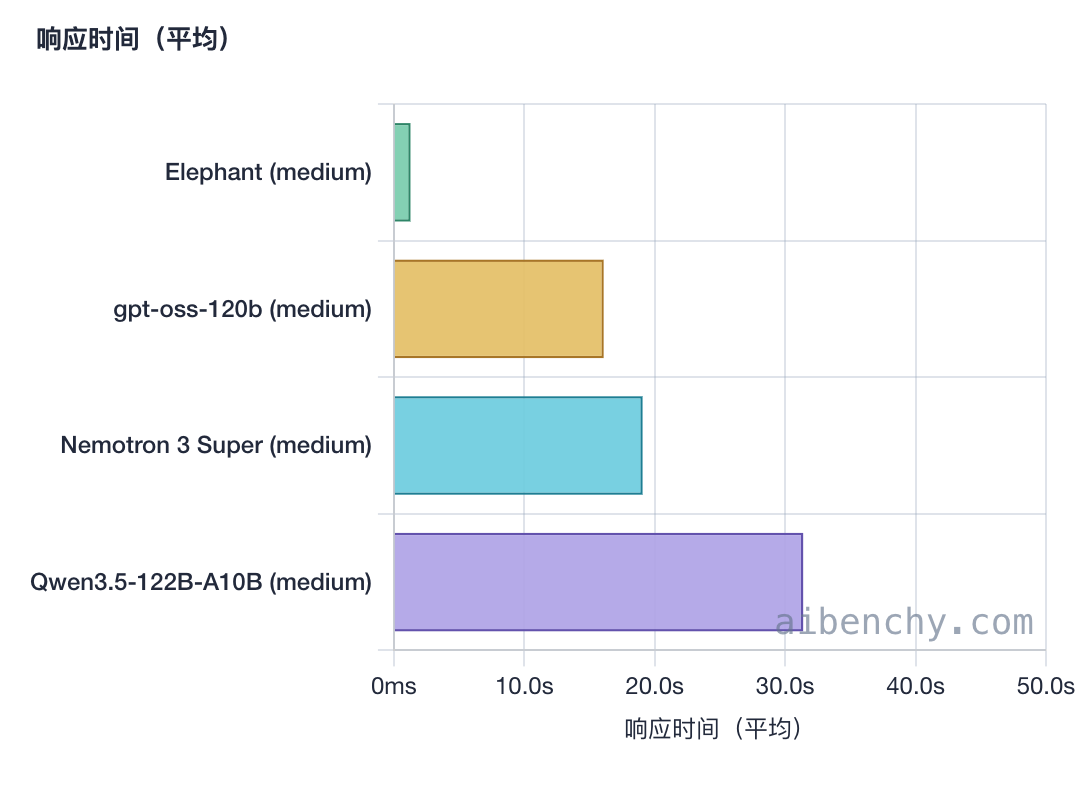This screenshot has width=1082, height=800.
Task: Click the 10.0s tick label
Action: pos(524,686)
